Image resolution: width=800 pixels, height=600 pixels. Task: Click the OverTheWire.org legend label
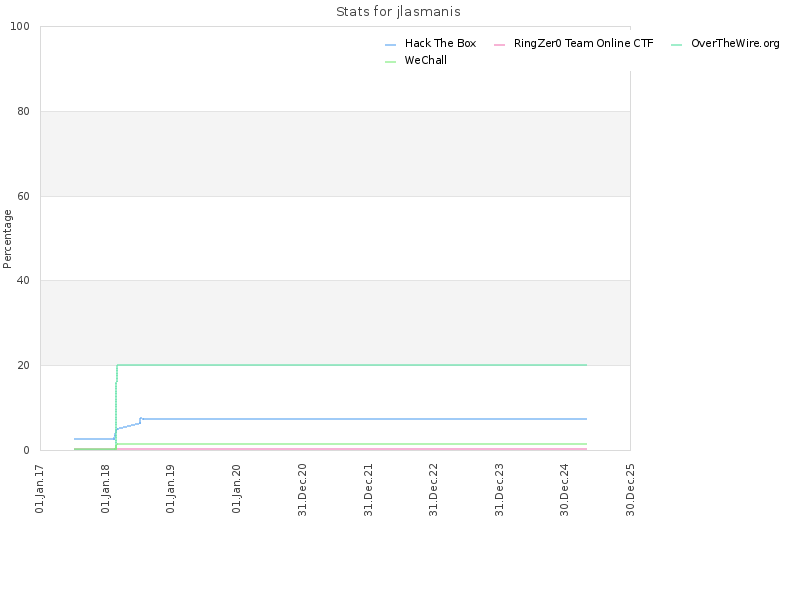point(735,43)
